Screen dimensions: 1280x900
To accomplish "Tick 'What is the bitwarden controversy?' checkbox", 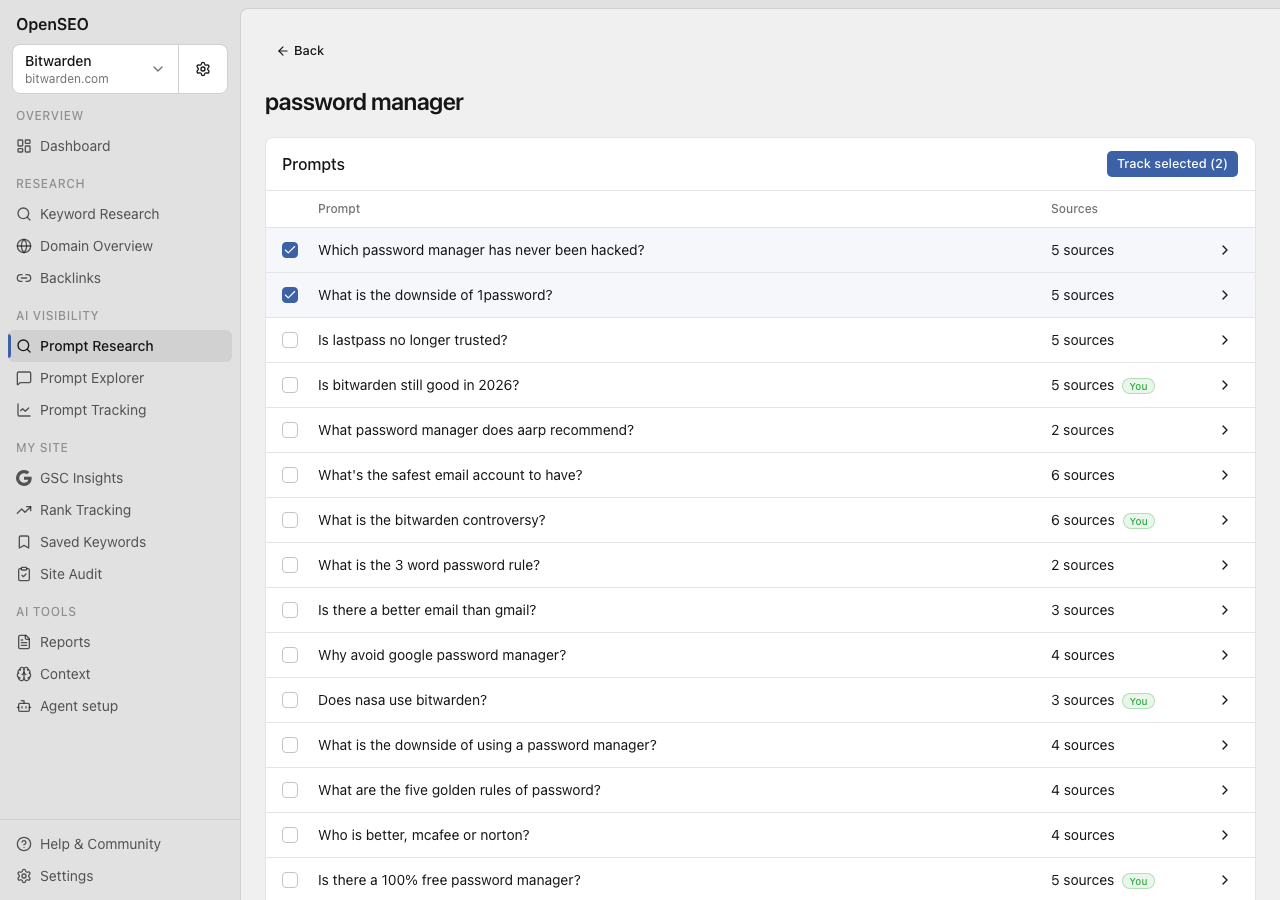I will click(290, 520).
